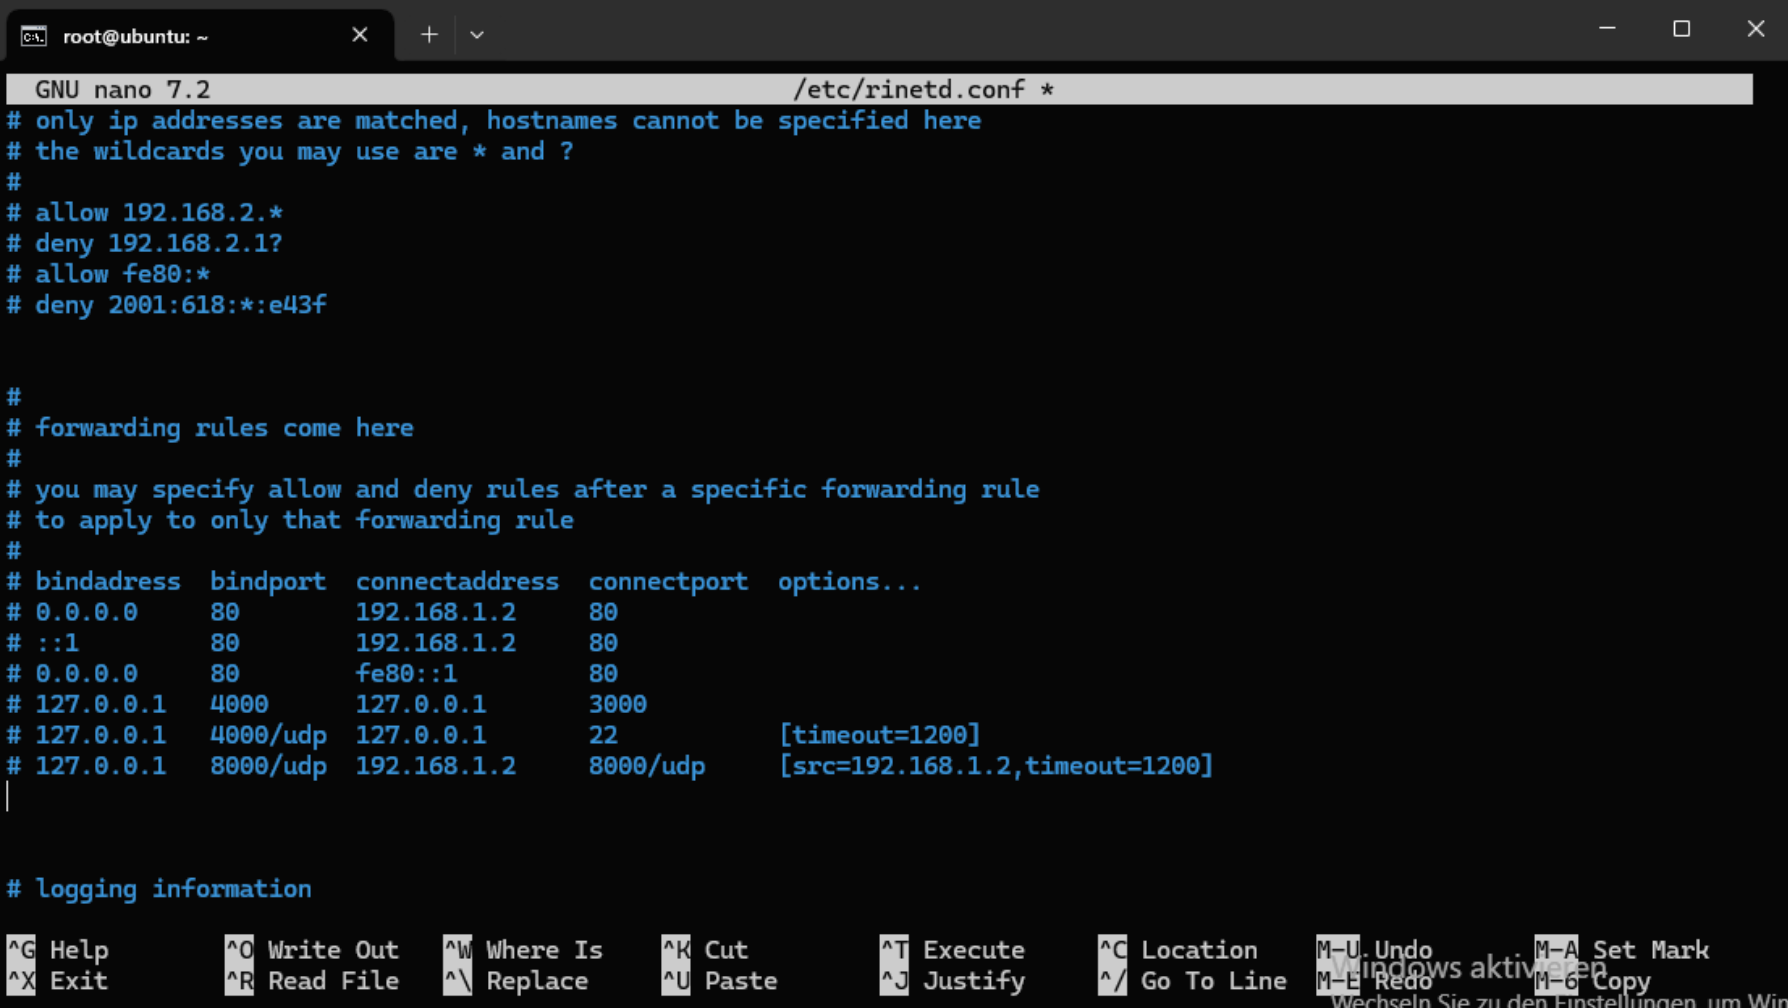
Task: Click the '# logging information' comment line
Action: pos(160,888)
